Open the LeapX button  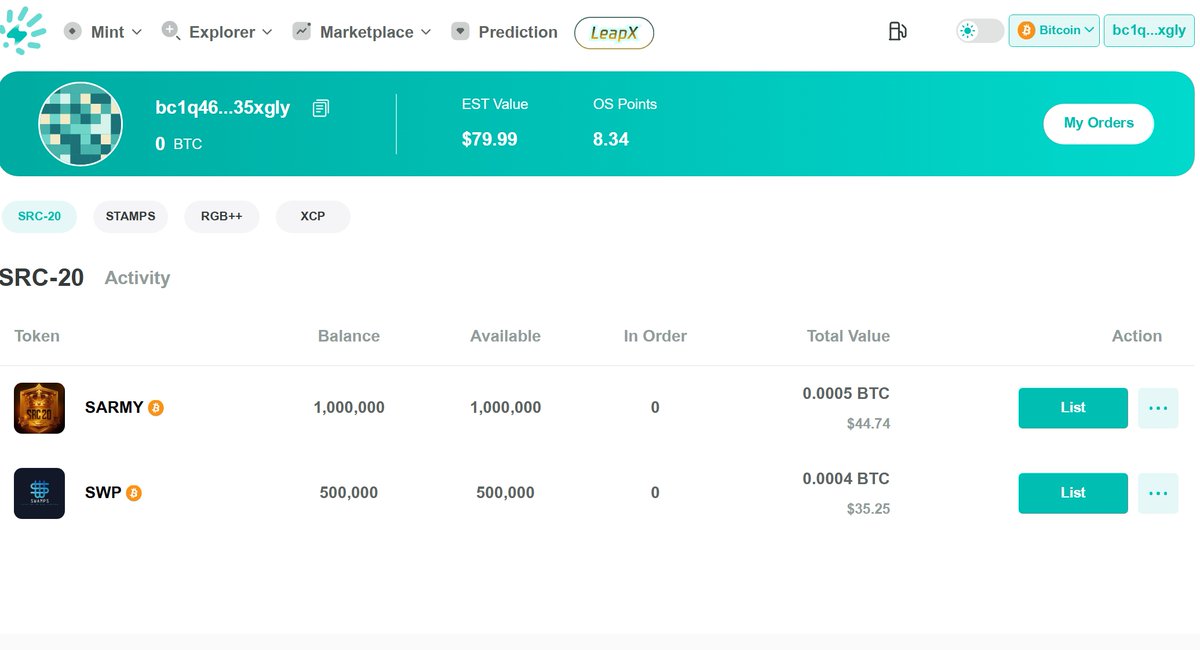(614, 33)
